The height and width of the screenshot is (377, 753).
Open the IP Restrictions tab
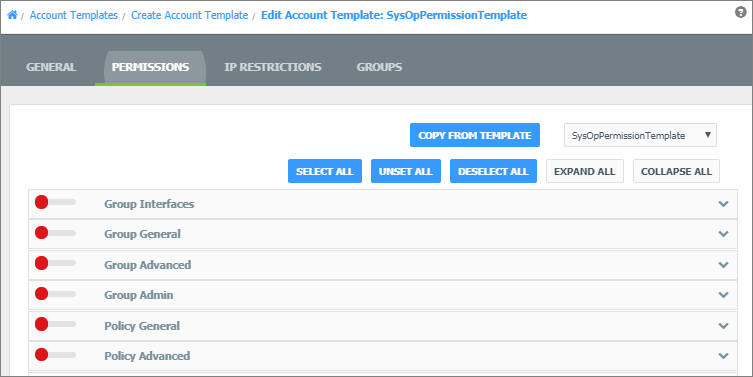273,67
